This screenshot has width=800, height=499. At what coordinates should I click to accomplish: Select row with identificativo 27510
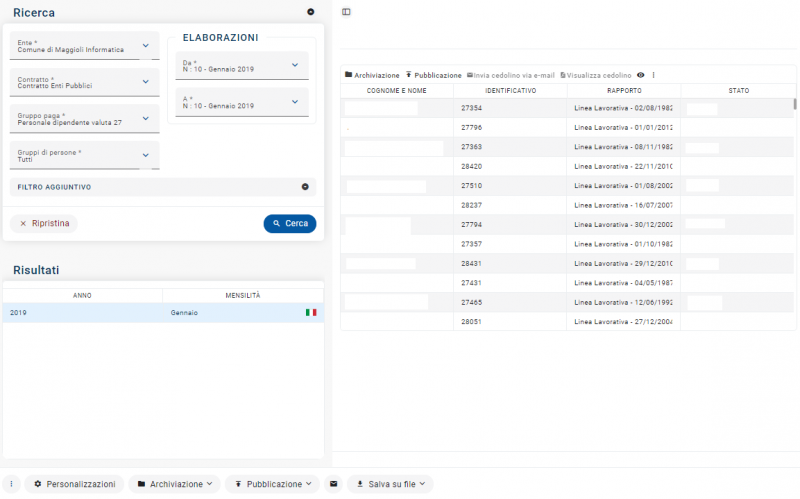coord(567,186)
